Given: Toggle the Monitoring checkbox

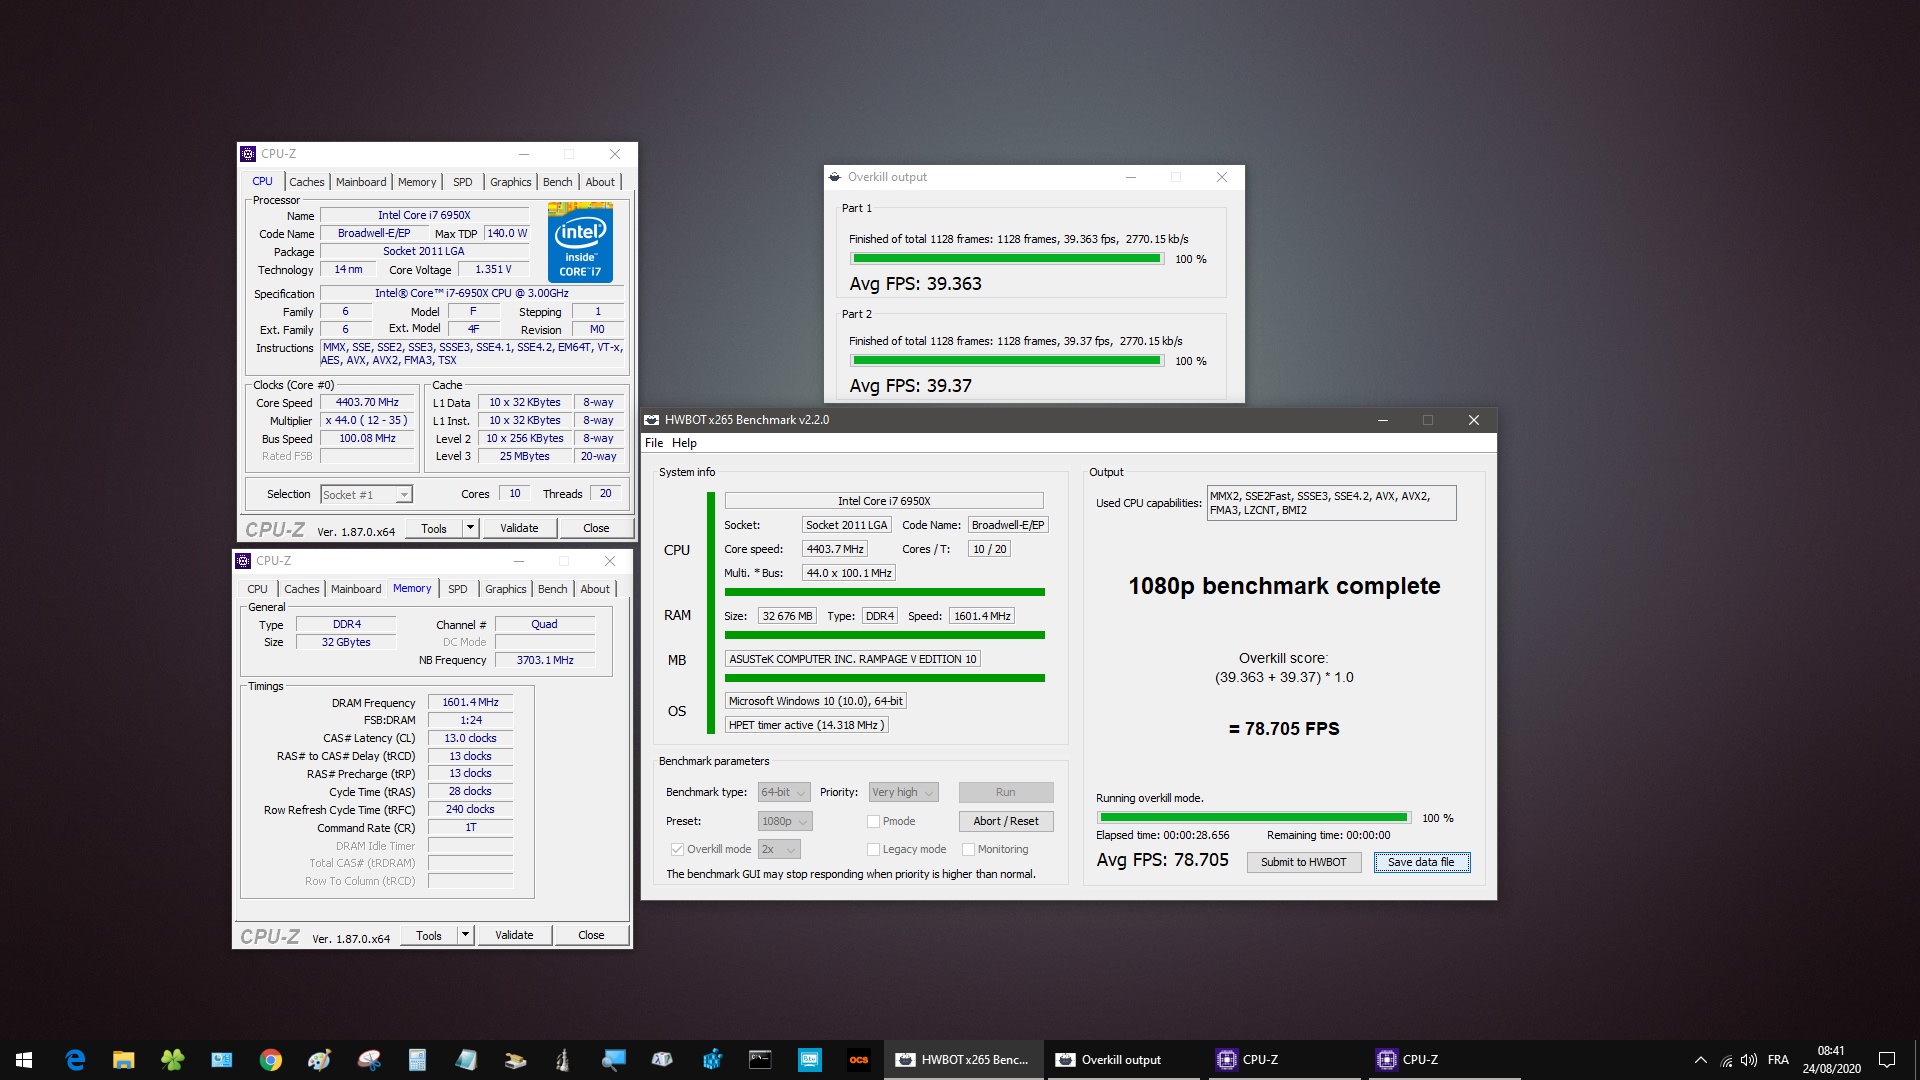Looking at the screenshot, I should click(968, 849).
